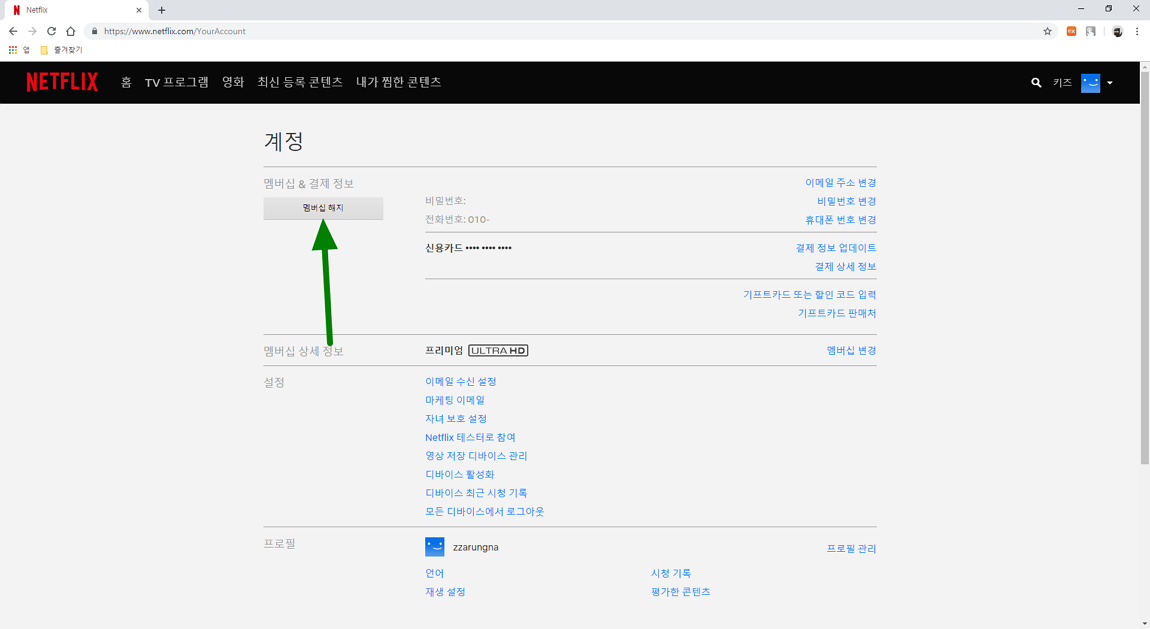The image size is (1150, 629).
Task: Open 내가 찜한 콘텐츠 menu
Action: [x=399, y=82]
